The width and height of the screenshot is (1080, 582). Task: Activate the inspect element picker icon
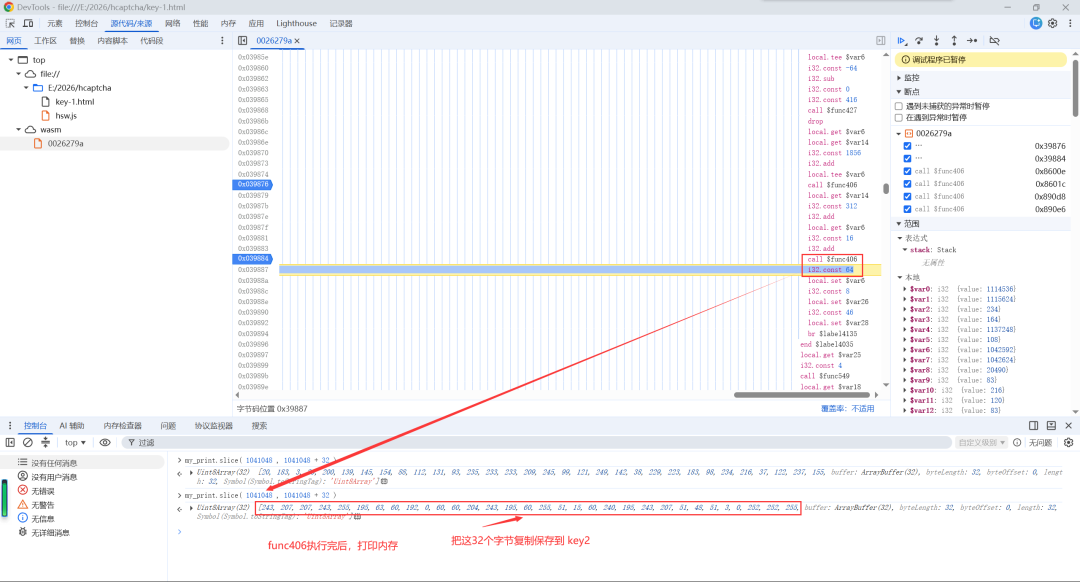click(x=10, y=23)
